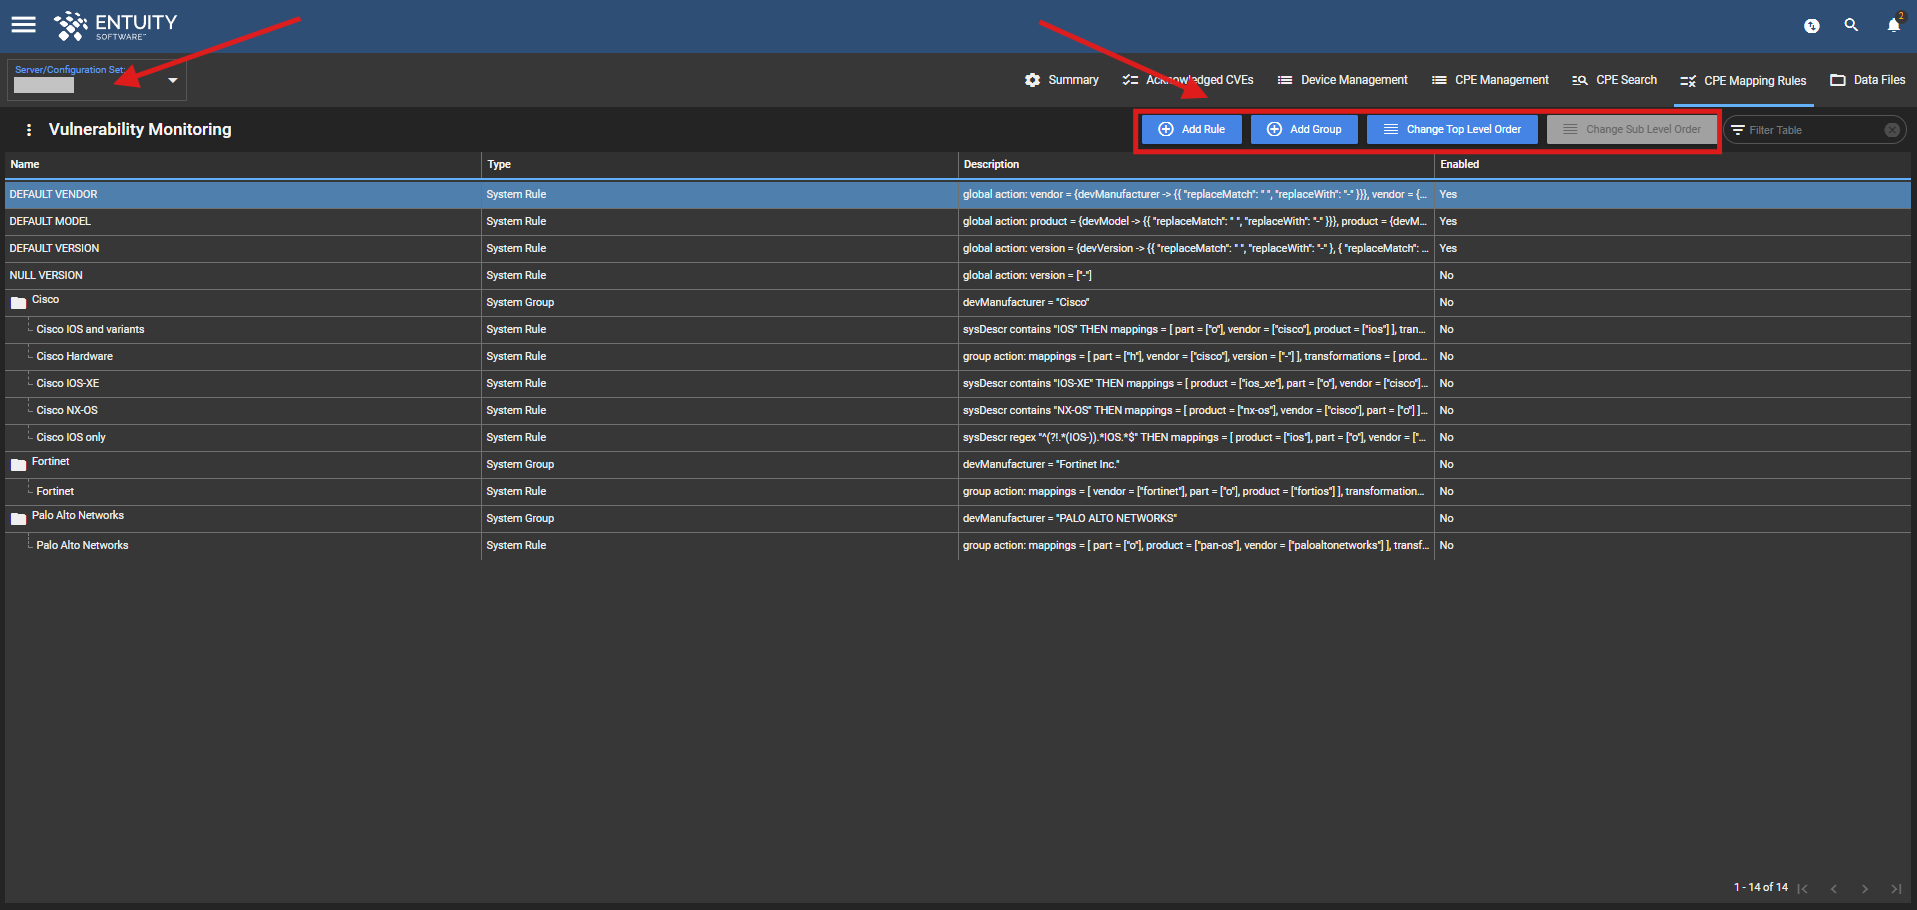Switch to the Acknowledged CVEs tab
This screenshot has height=910, width=1917.
tap(1188, 80)
